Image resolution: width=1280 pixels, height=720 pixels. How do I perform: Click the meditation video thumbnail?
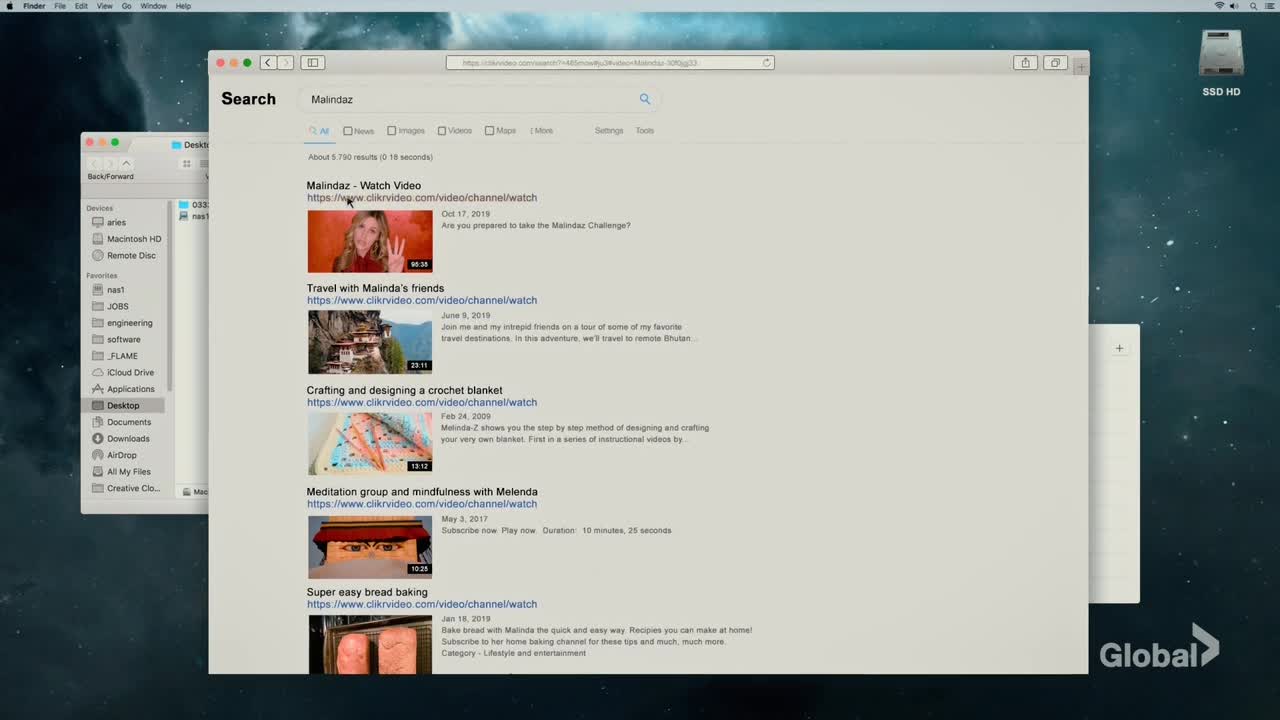[x=370, y=546]
